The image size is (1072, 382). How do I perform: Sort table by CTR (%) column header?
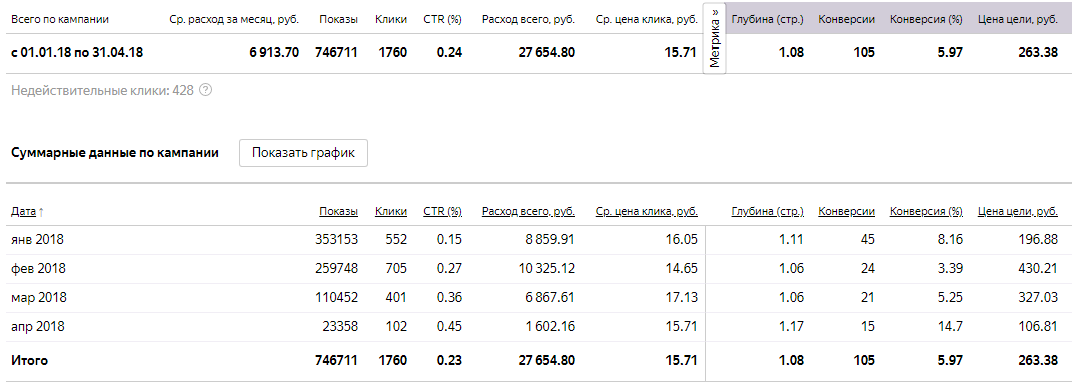pyautogui.click(x=442, y=212)
